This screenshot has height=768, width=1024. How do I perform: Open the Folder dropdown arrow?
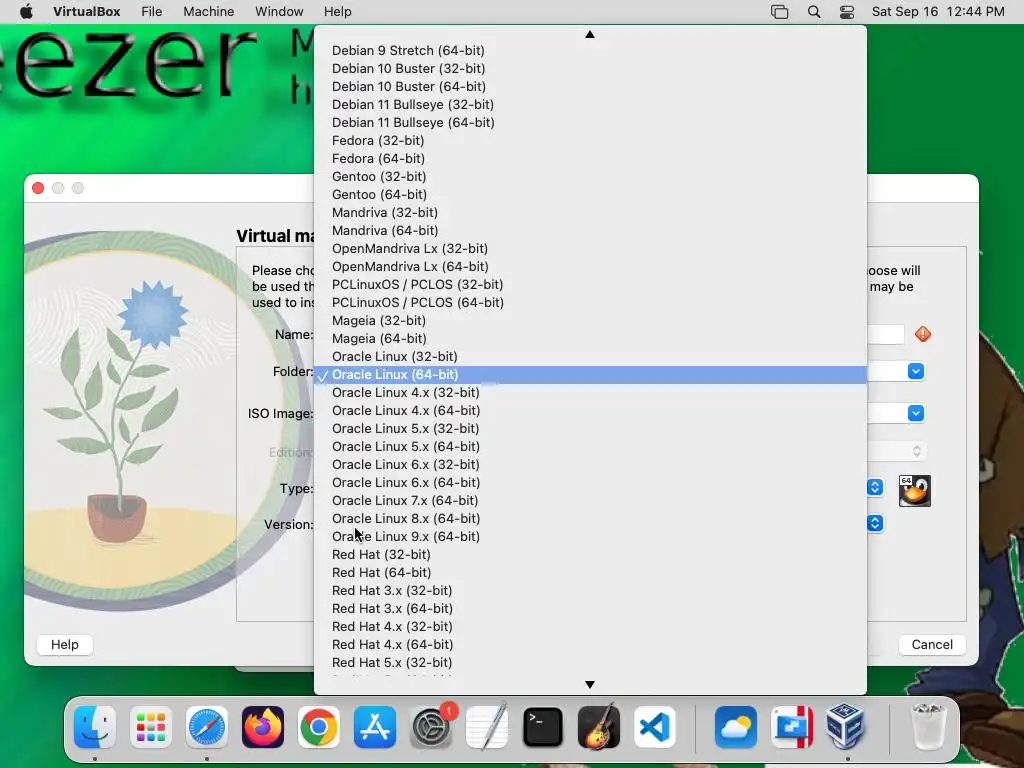[x=916, y=372]
